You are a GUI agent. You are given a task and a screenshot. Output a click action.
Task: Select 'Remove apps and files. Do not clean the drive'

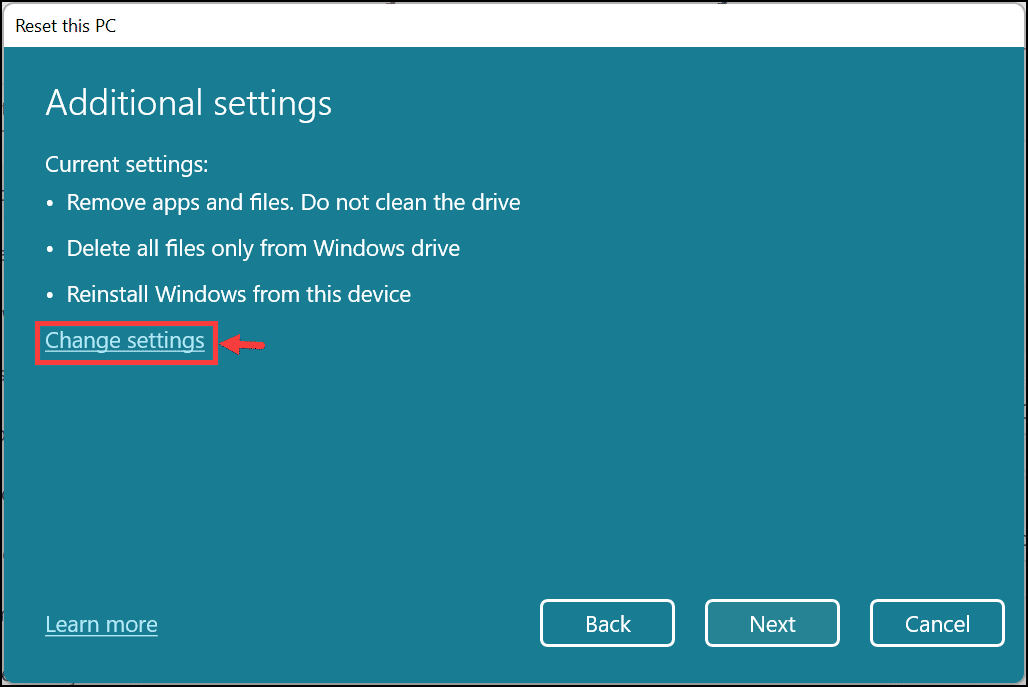293,203
